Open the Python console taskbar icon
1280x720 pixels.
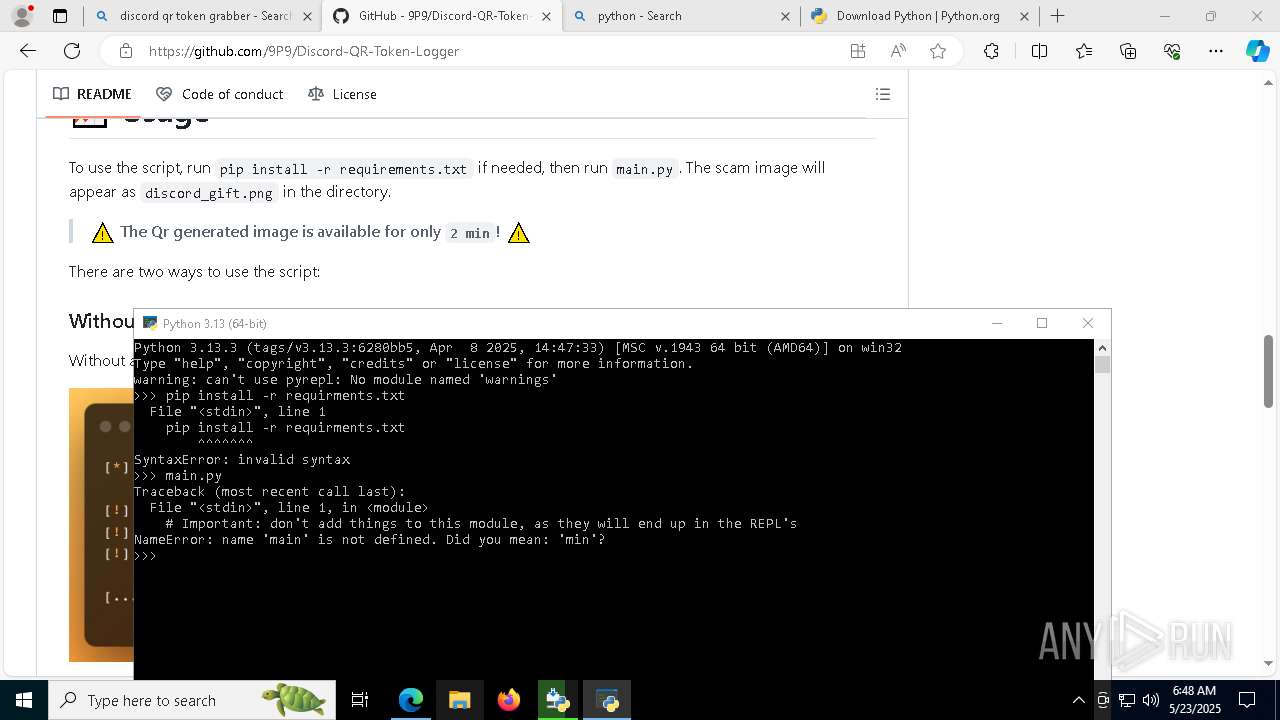point(607,700)
